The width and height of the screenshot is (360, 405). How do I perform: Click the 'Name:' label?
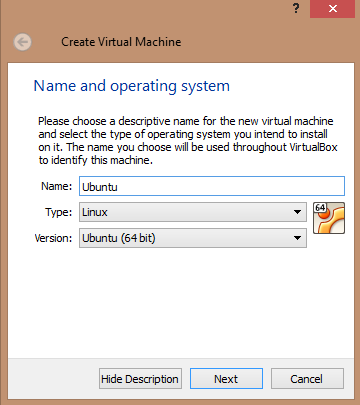point(56,186)
